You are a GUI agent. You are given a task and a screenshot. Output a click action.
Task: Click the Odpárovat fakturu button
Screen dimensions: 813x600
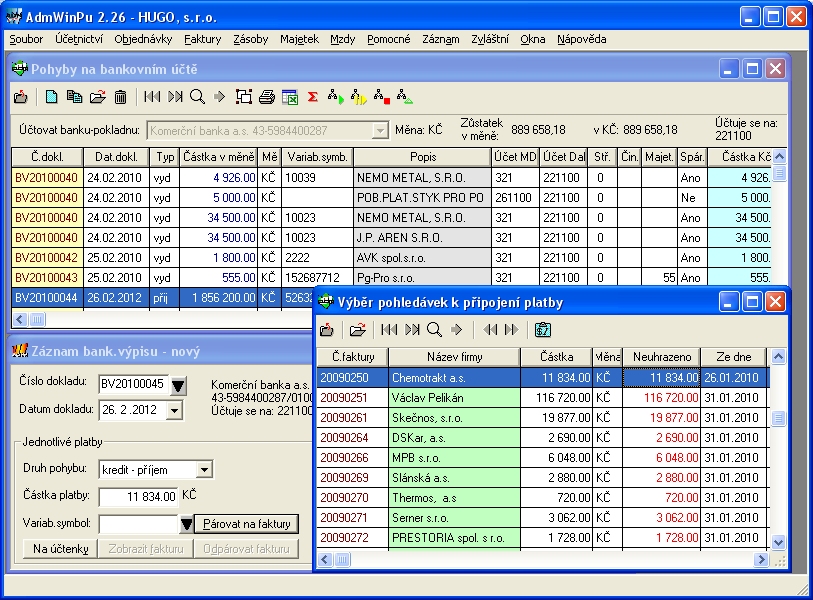pos(246,549)
